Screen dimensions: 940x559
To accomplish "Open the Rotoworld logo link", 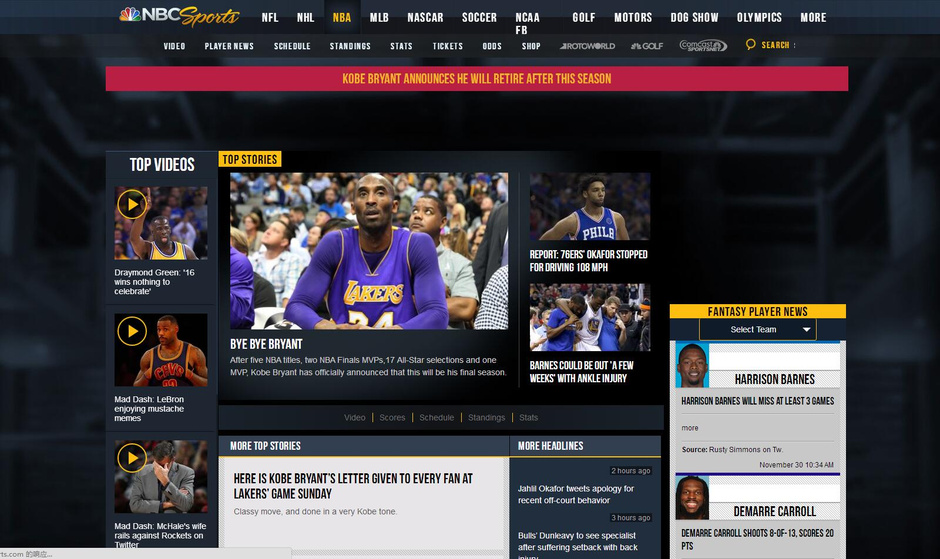I will click(x=588, y=46).
